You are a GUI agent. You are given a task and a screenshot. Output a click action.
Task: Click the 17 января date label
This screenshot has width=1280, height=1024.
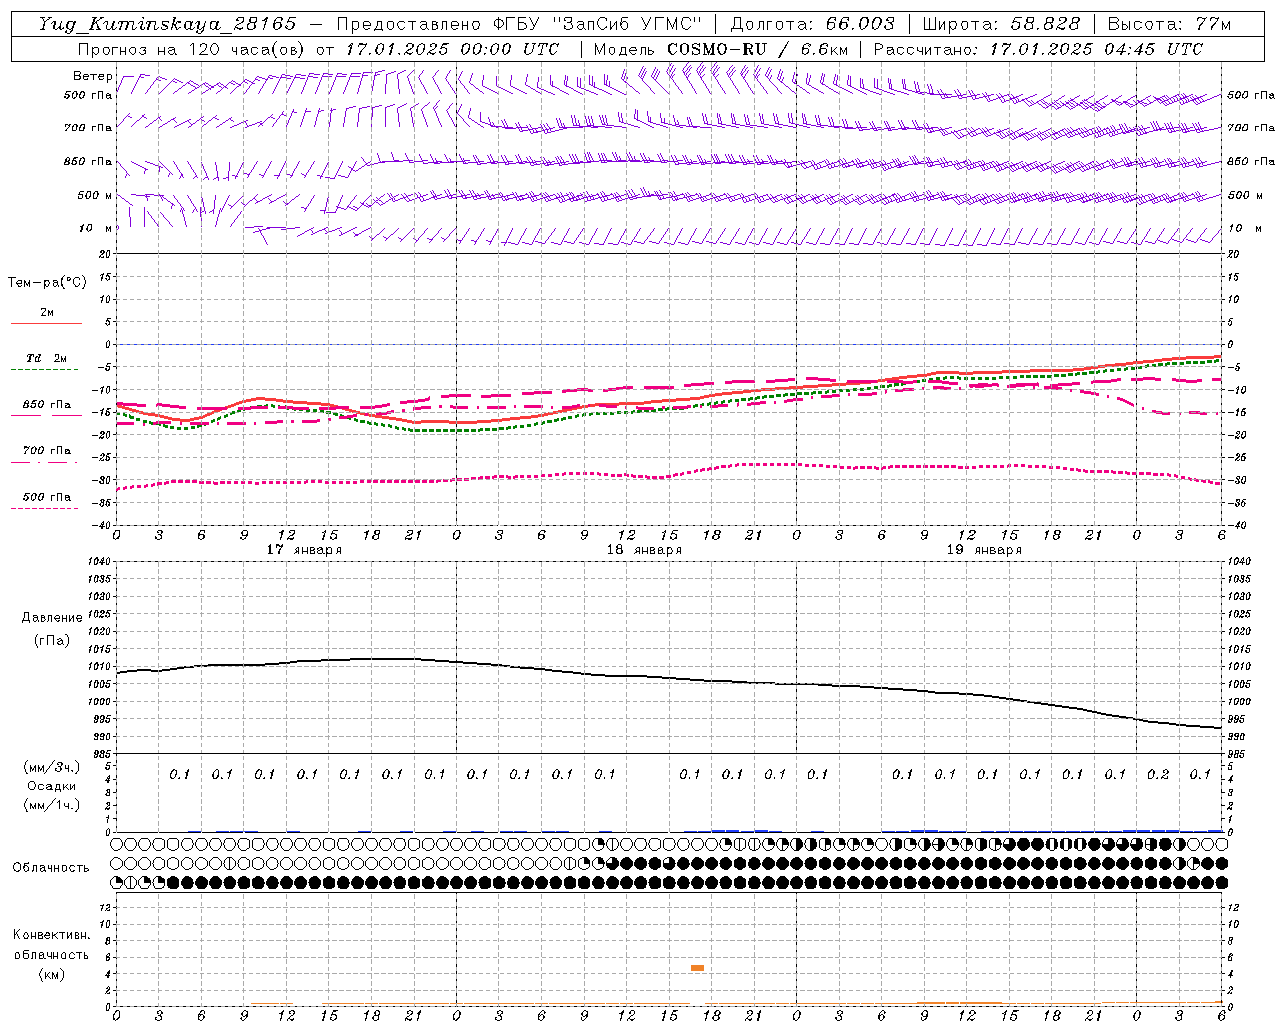[304, 549]
